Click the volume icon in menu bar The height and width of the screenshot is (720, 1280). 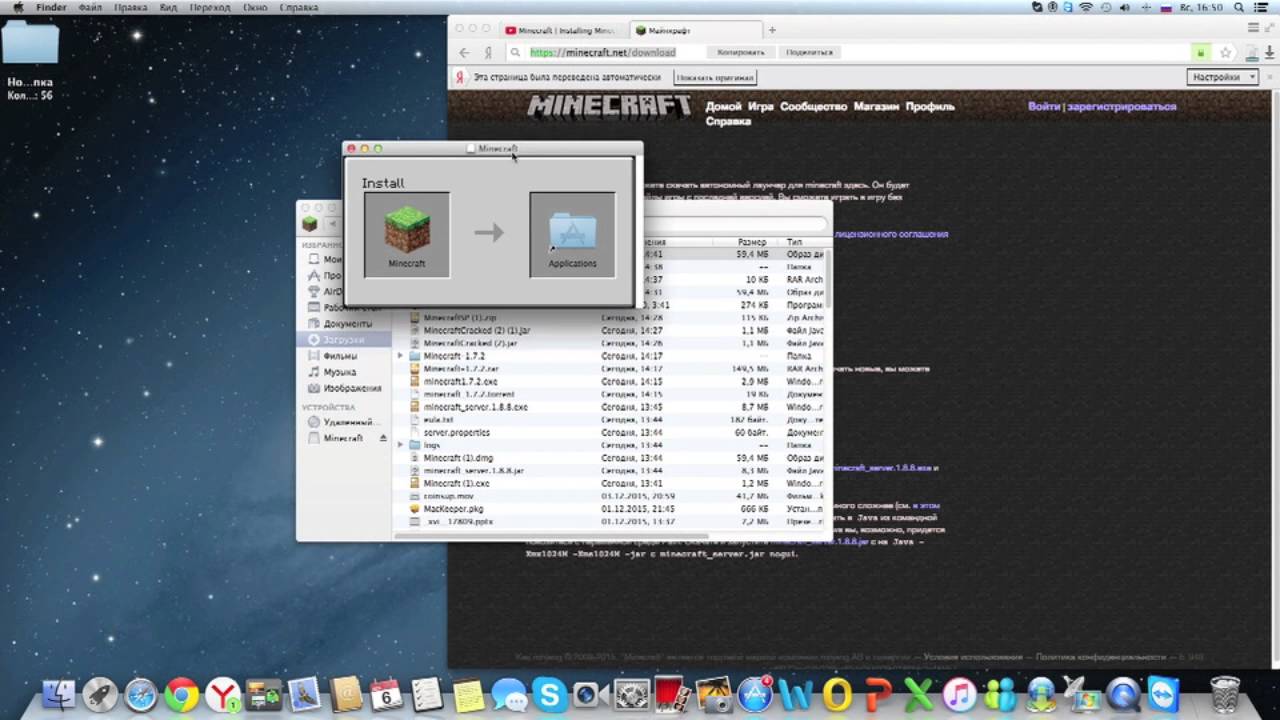(1125, 7)
